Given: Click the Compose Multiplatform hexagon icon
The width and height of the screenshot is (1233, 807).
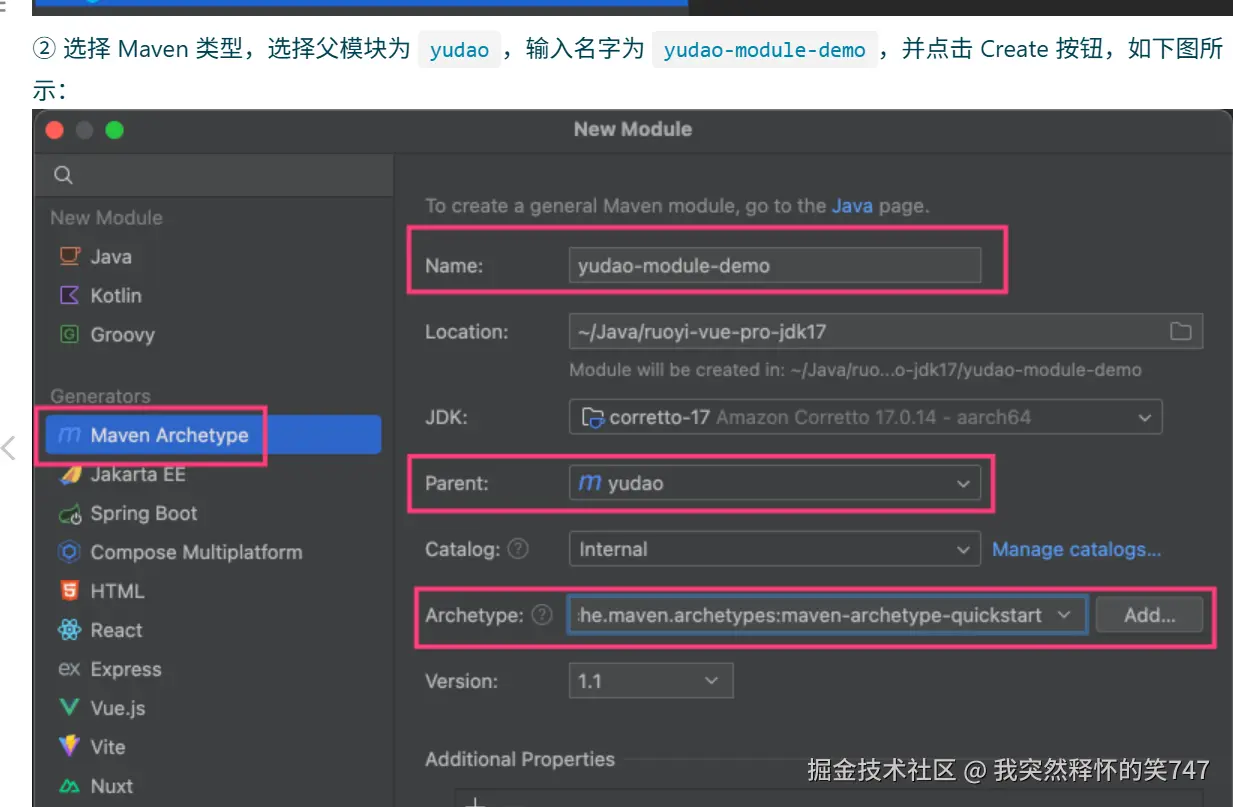Looking at the screenshot, I should pyautogui.click(x=69, y=552).
